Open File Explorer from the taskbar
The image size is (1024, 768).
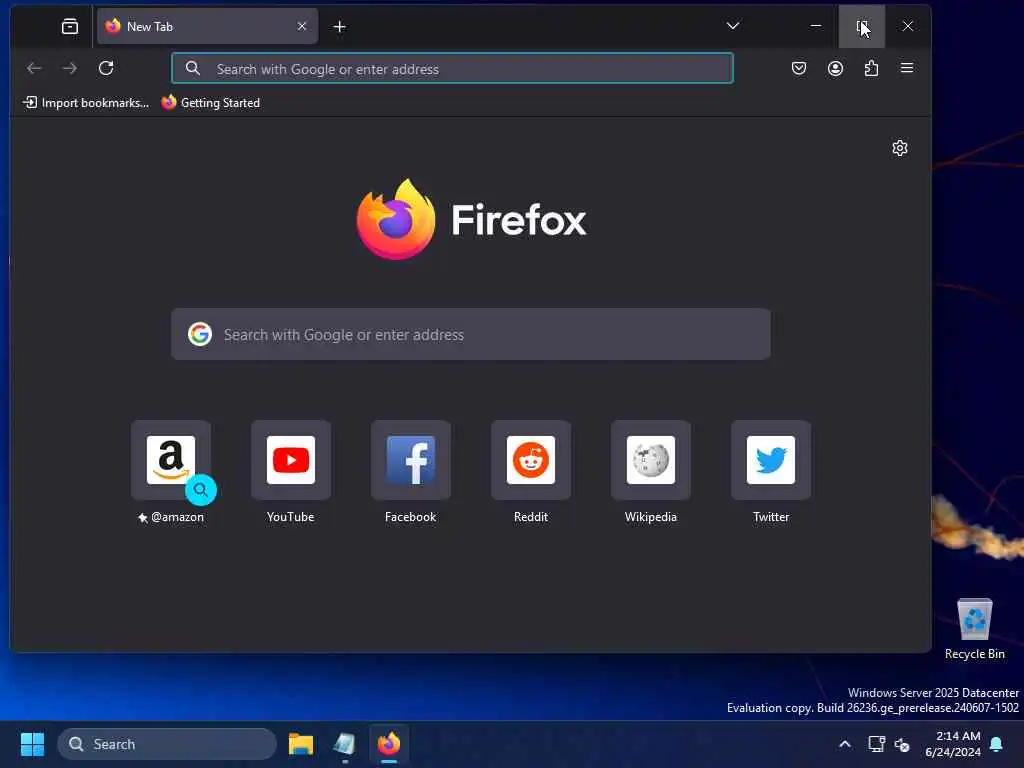300,744
